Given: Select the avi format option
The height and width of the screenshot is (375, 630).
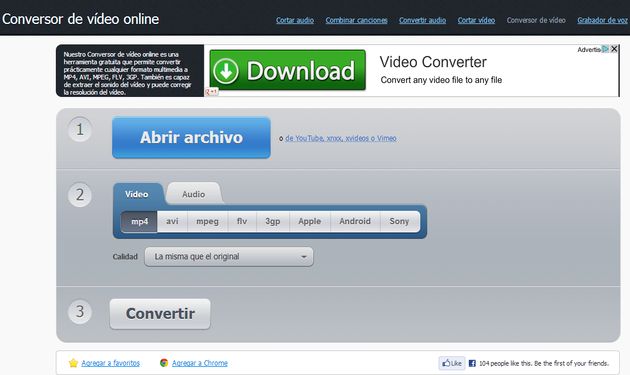Looking at the screenshot, I should [x=172, y=221].
